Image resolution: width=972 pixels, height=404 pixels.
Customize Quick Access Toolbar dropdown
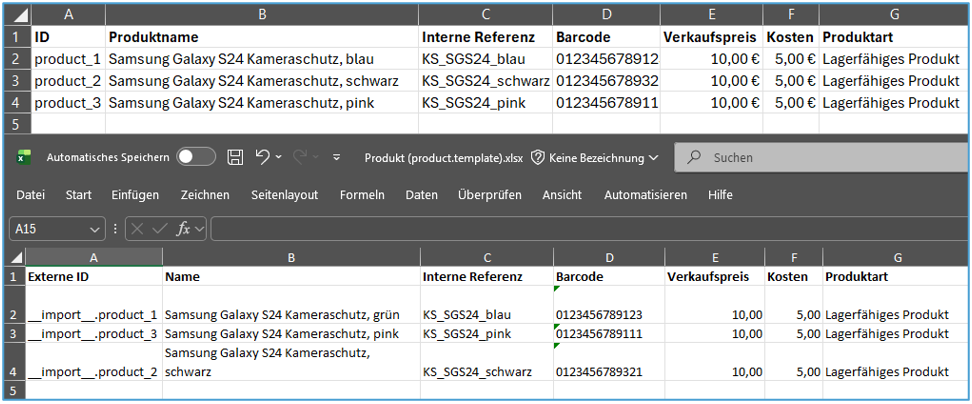336,158
